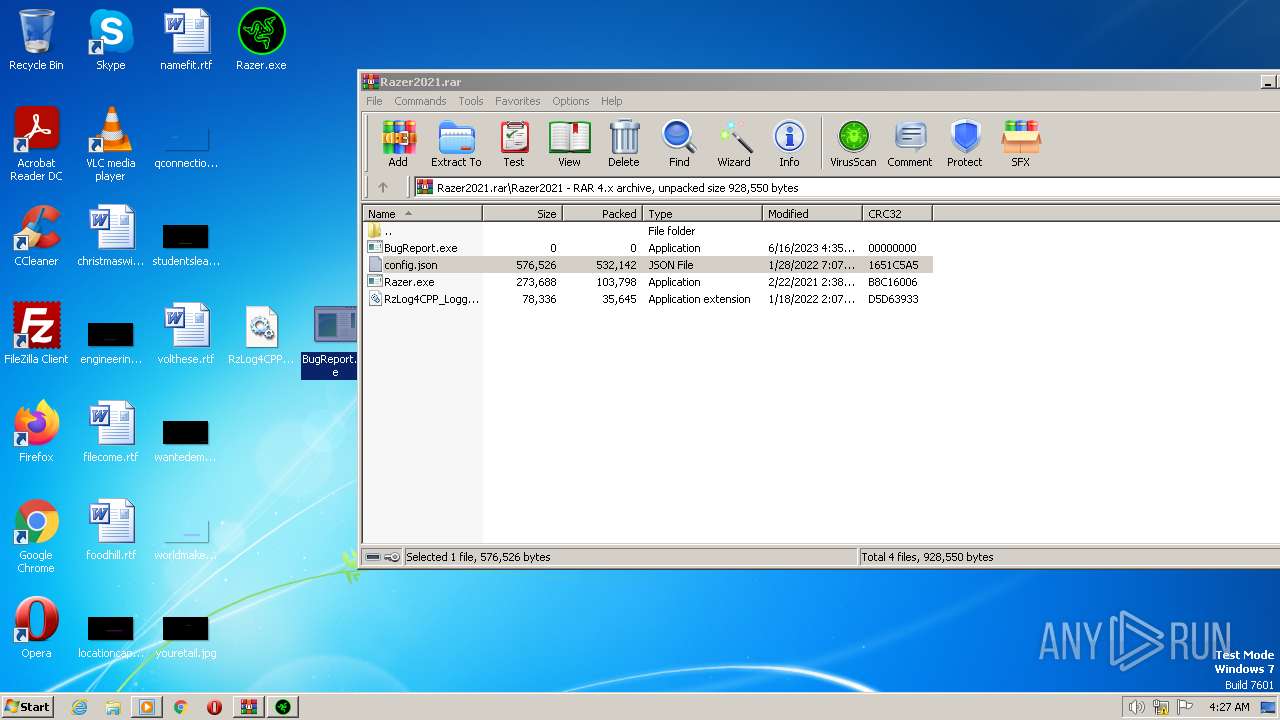Open the Commands menu

420,101
